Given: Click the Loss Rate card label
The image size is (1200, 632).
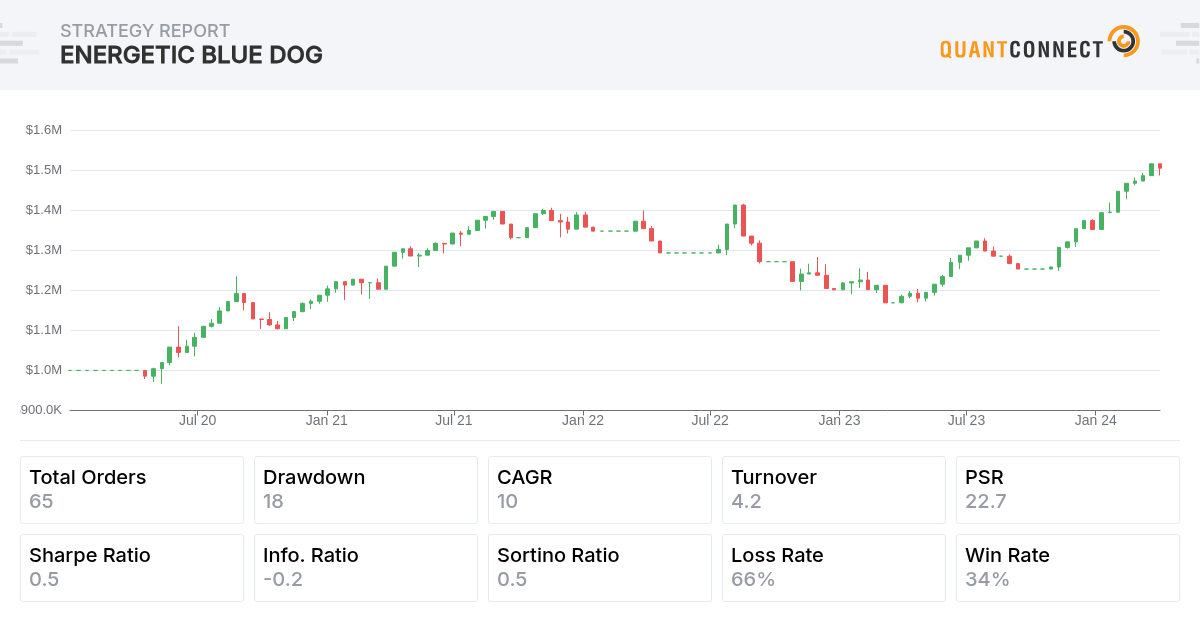Looking at the screenshot, I should (x=777, y=556).
